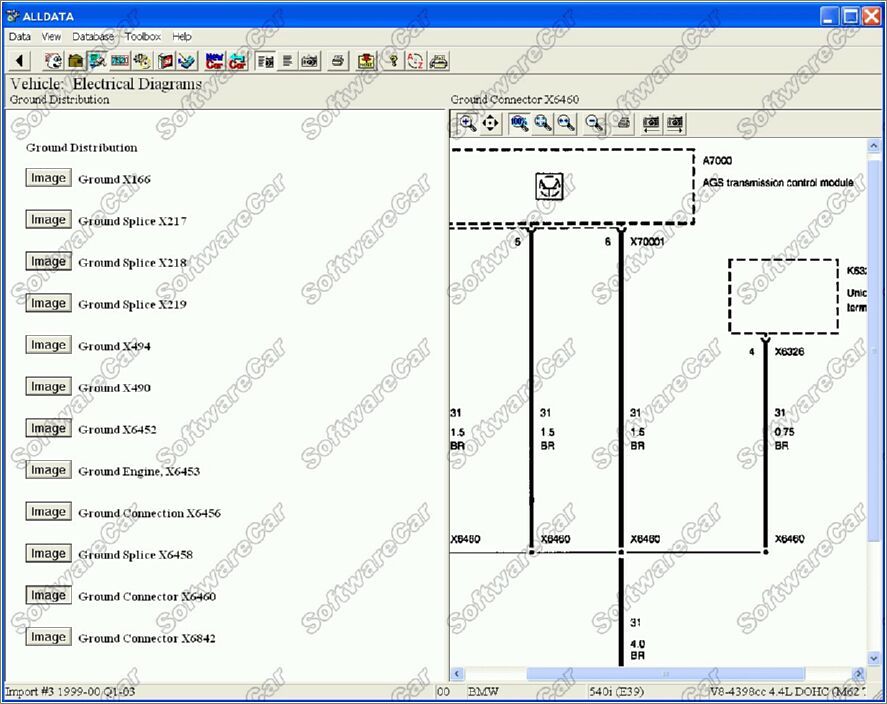The height and width of the screenshot is (704, 887).
Task: Click the question mark help icon
Action: 393,61
